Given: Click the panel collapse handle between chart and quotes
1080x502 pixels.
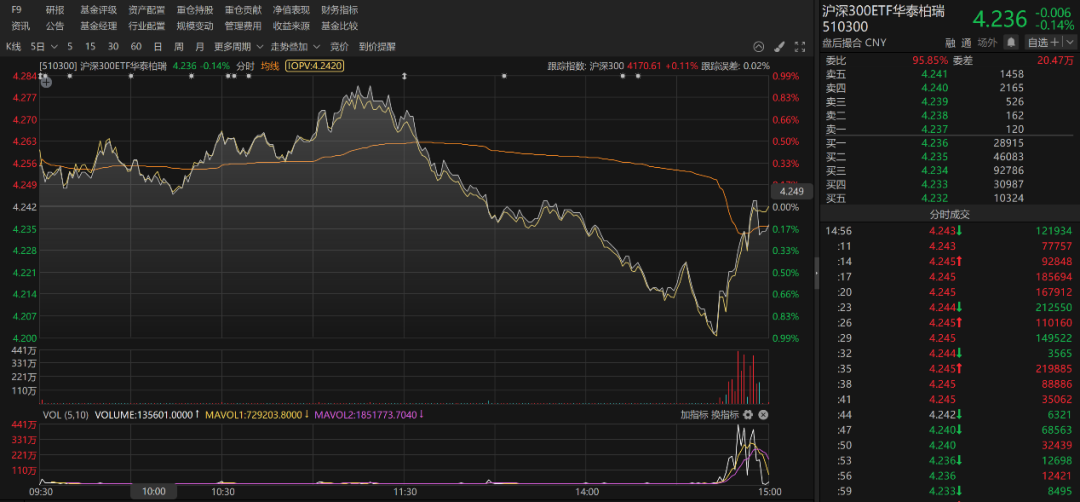Looking at the screenshot, I should click(816, 273).
